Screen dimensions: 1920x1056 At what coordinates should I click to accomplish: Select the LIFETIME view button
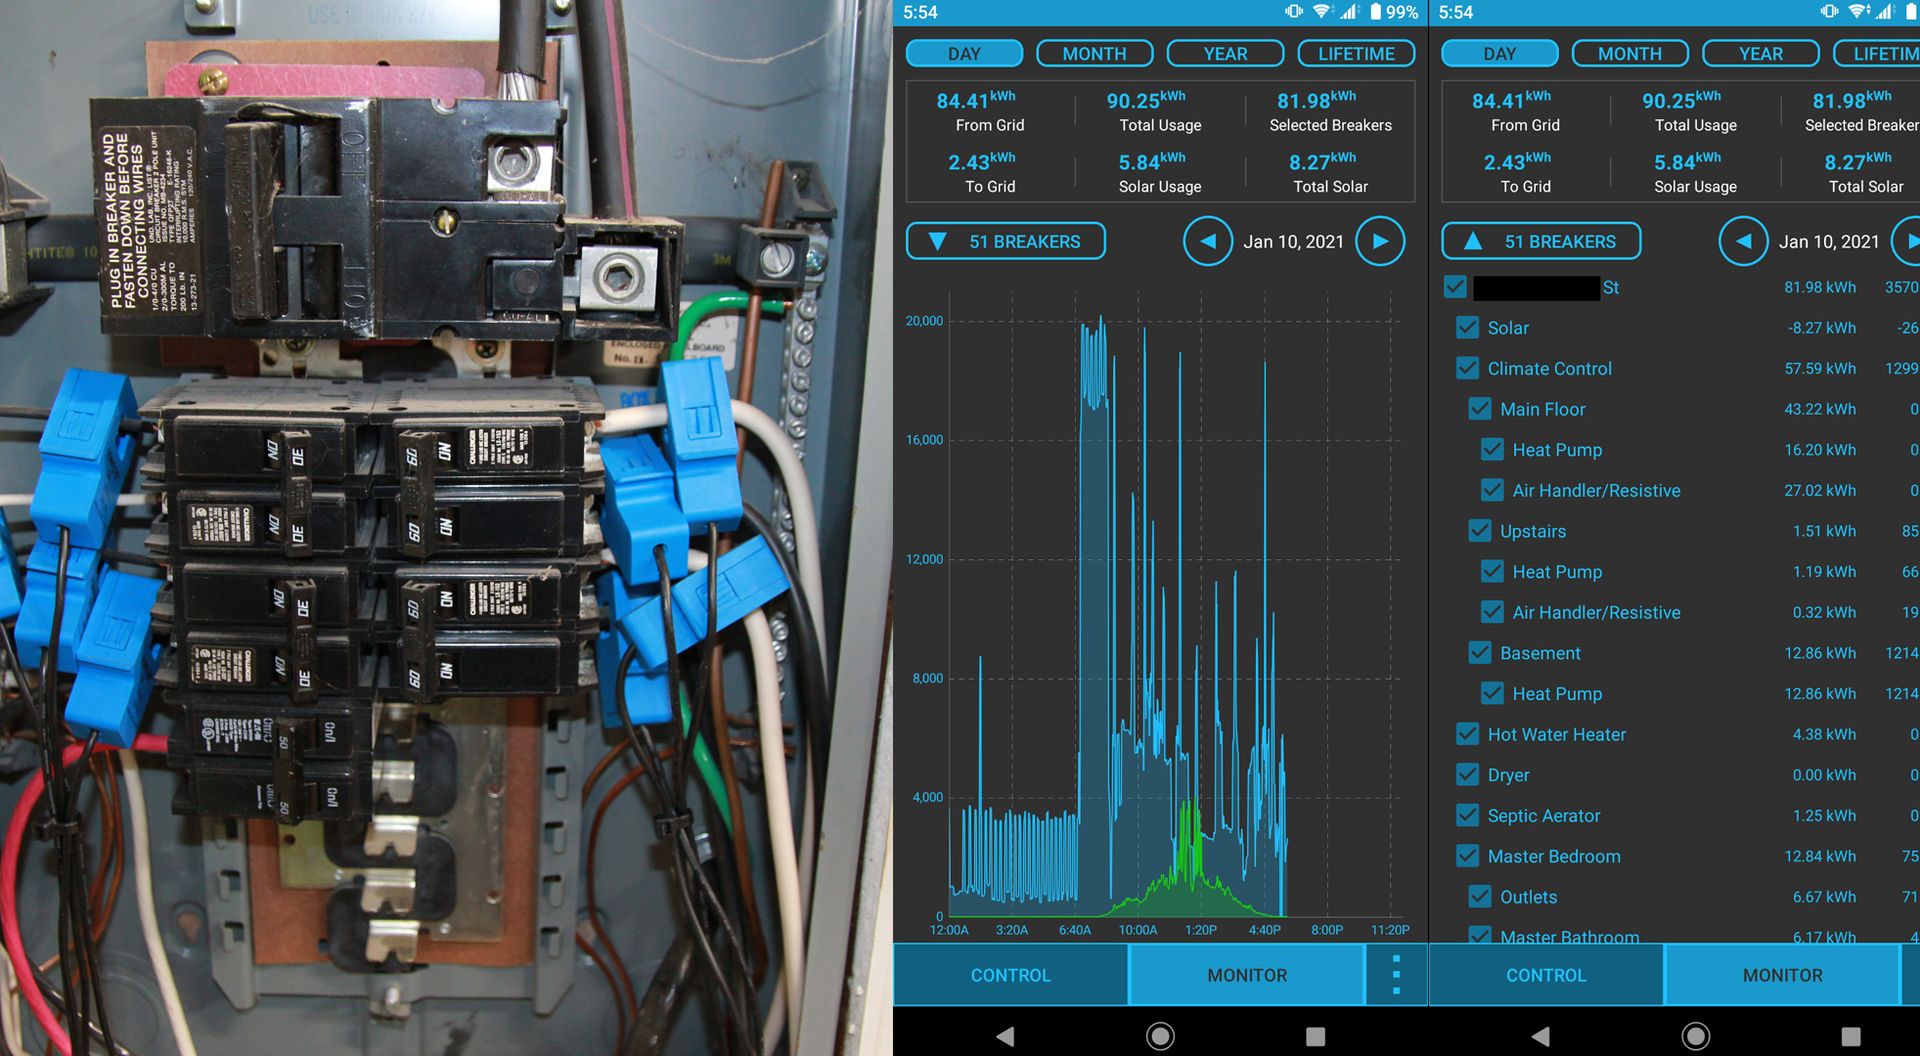1355,53
